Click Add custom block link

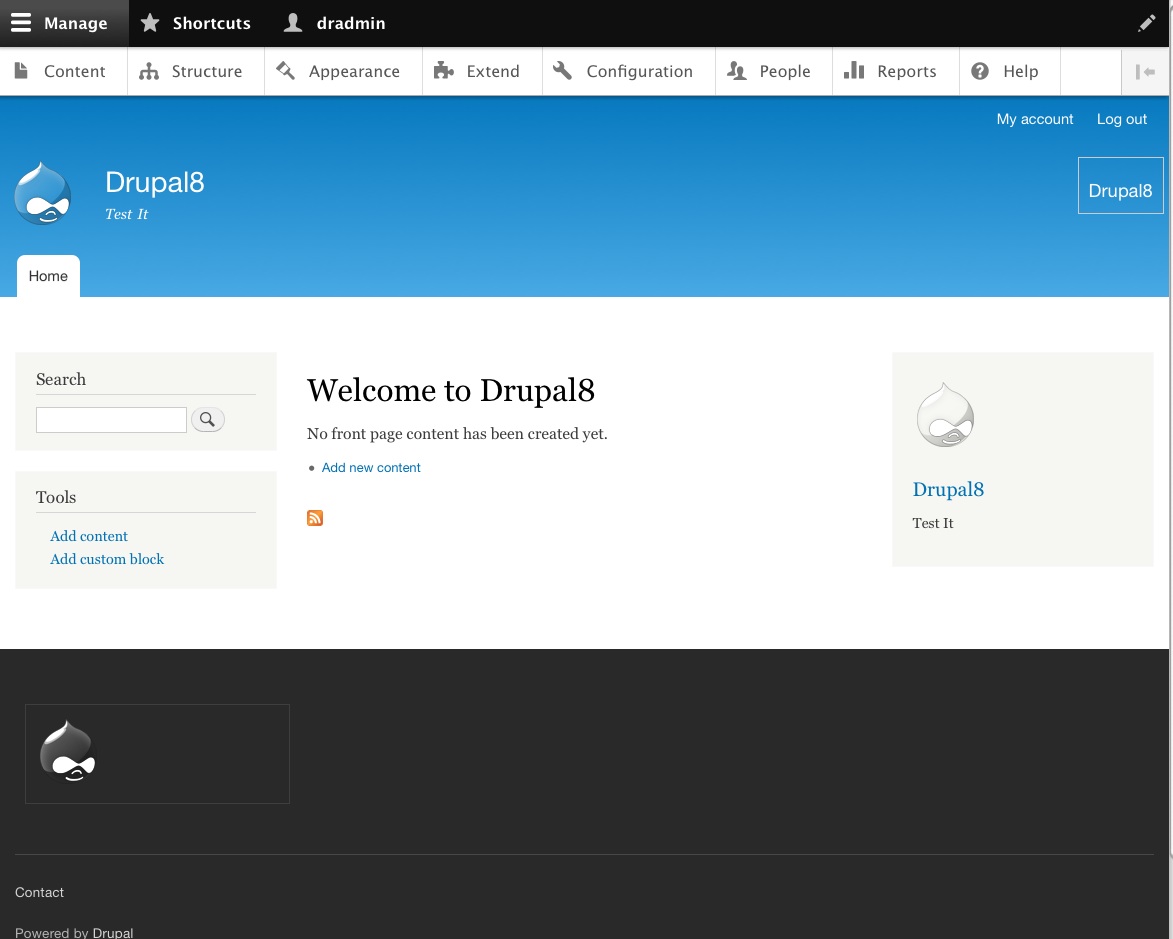(x=107, y=559)
